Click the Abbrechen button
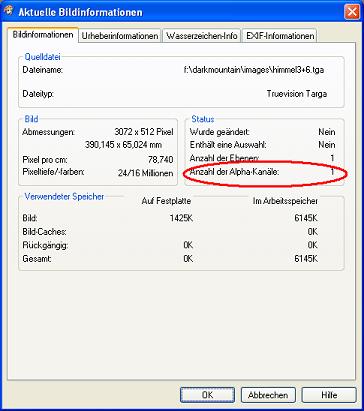This screenshot has height=411, width=364. (268, 395)
